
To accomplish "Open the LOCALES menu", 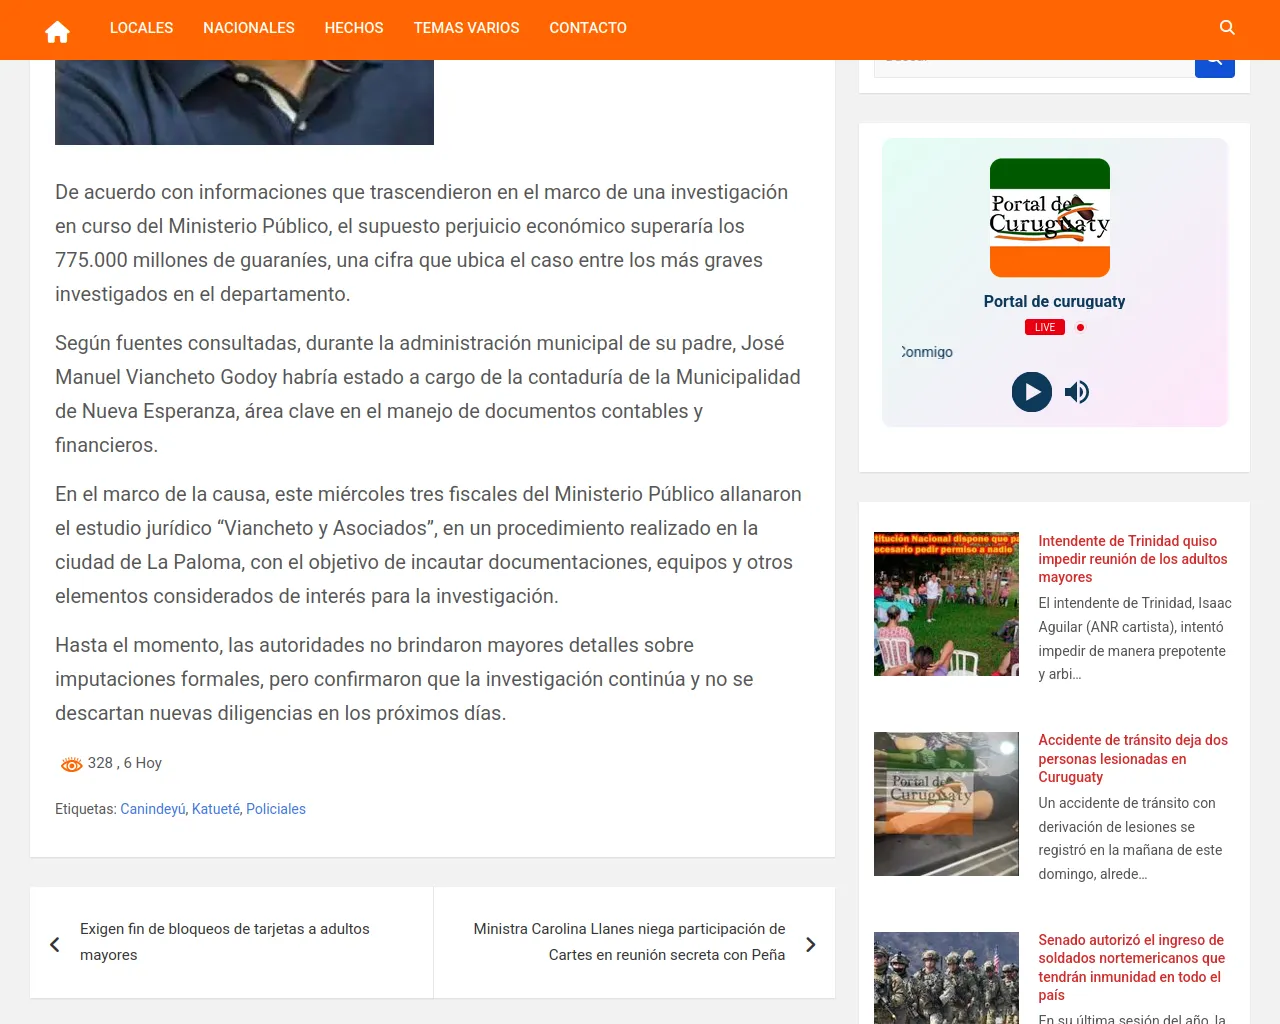I will coord(141,28).
